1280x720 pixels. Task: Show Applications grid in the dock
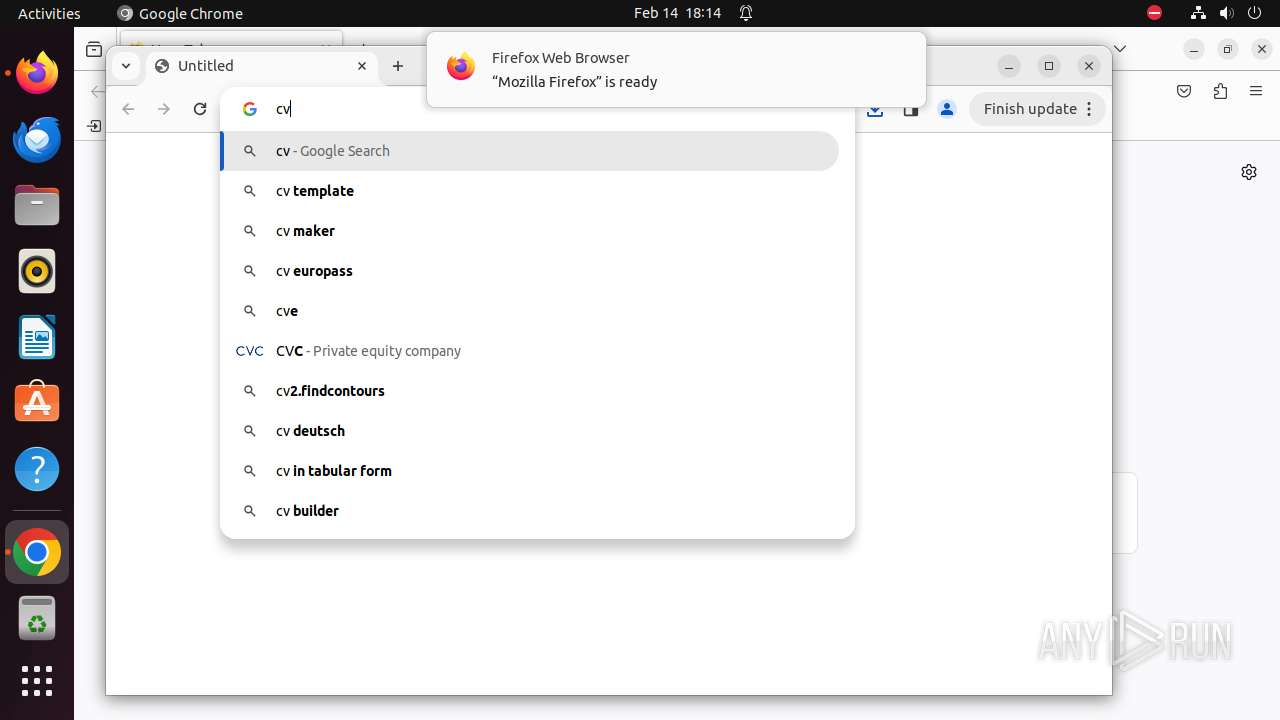pyautogui.click(x=37, y=681)
